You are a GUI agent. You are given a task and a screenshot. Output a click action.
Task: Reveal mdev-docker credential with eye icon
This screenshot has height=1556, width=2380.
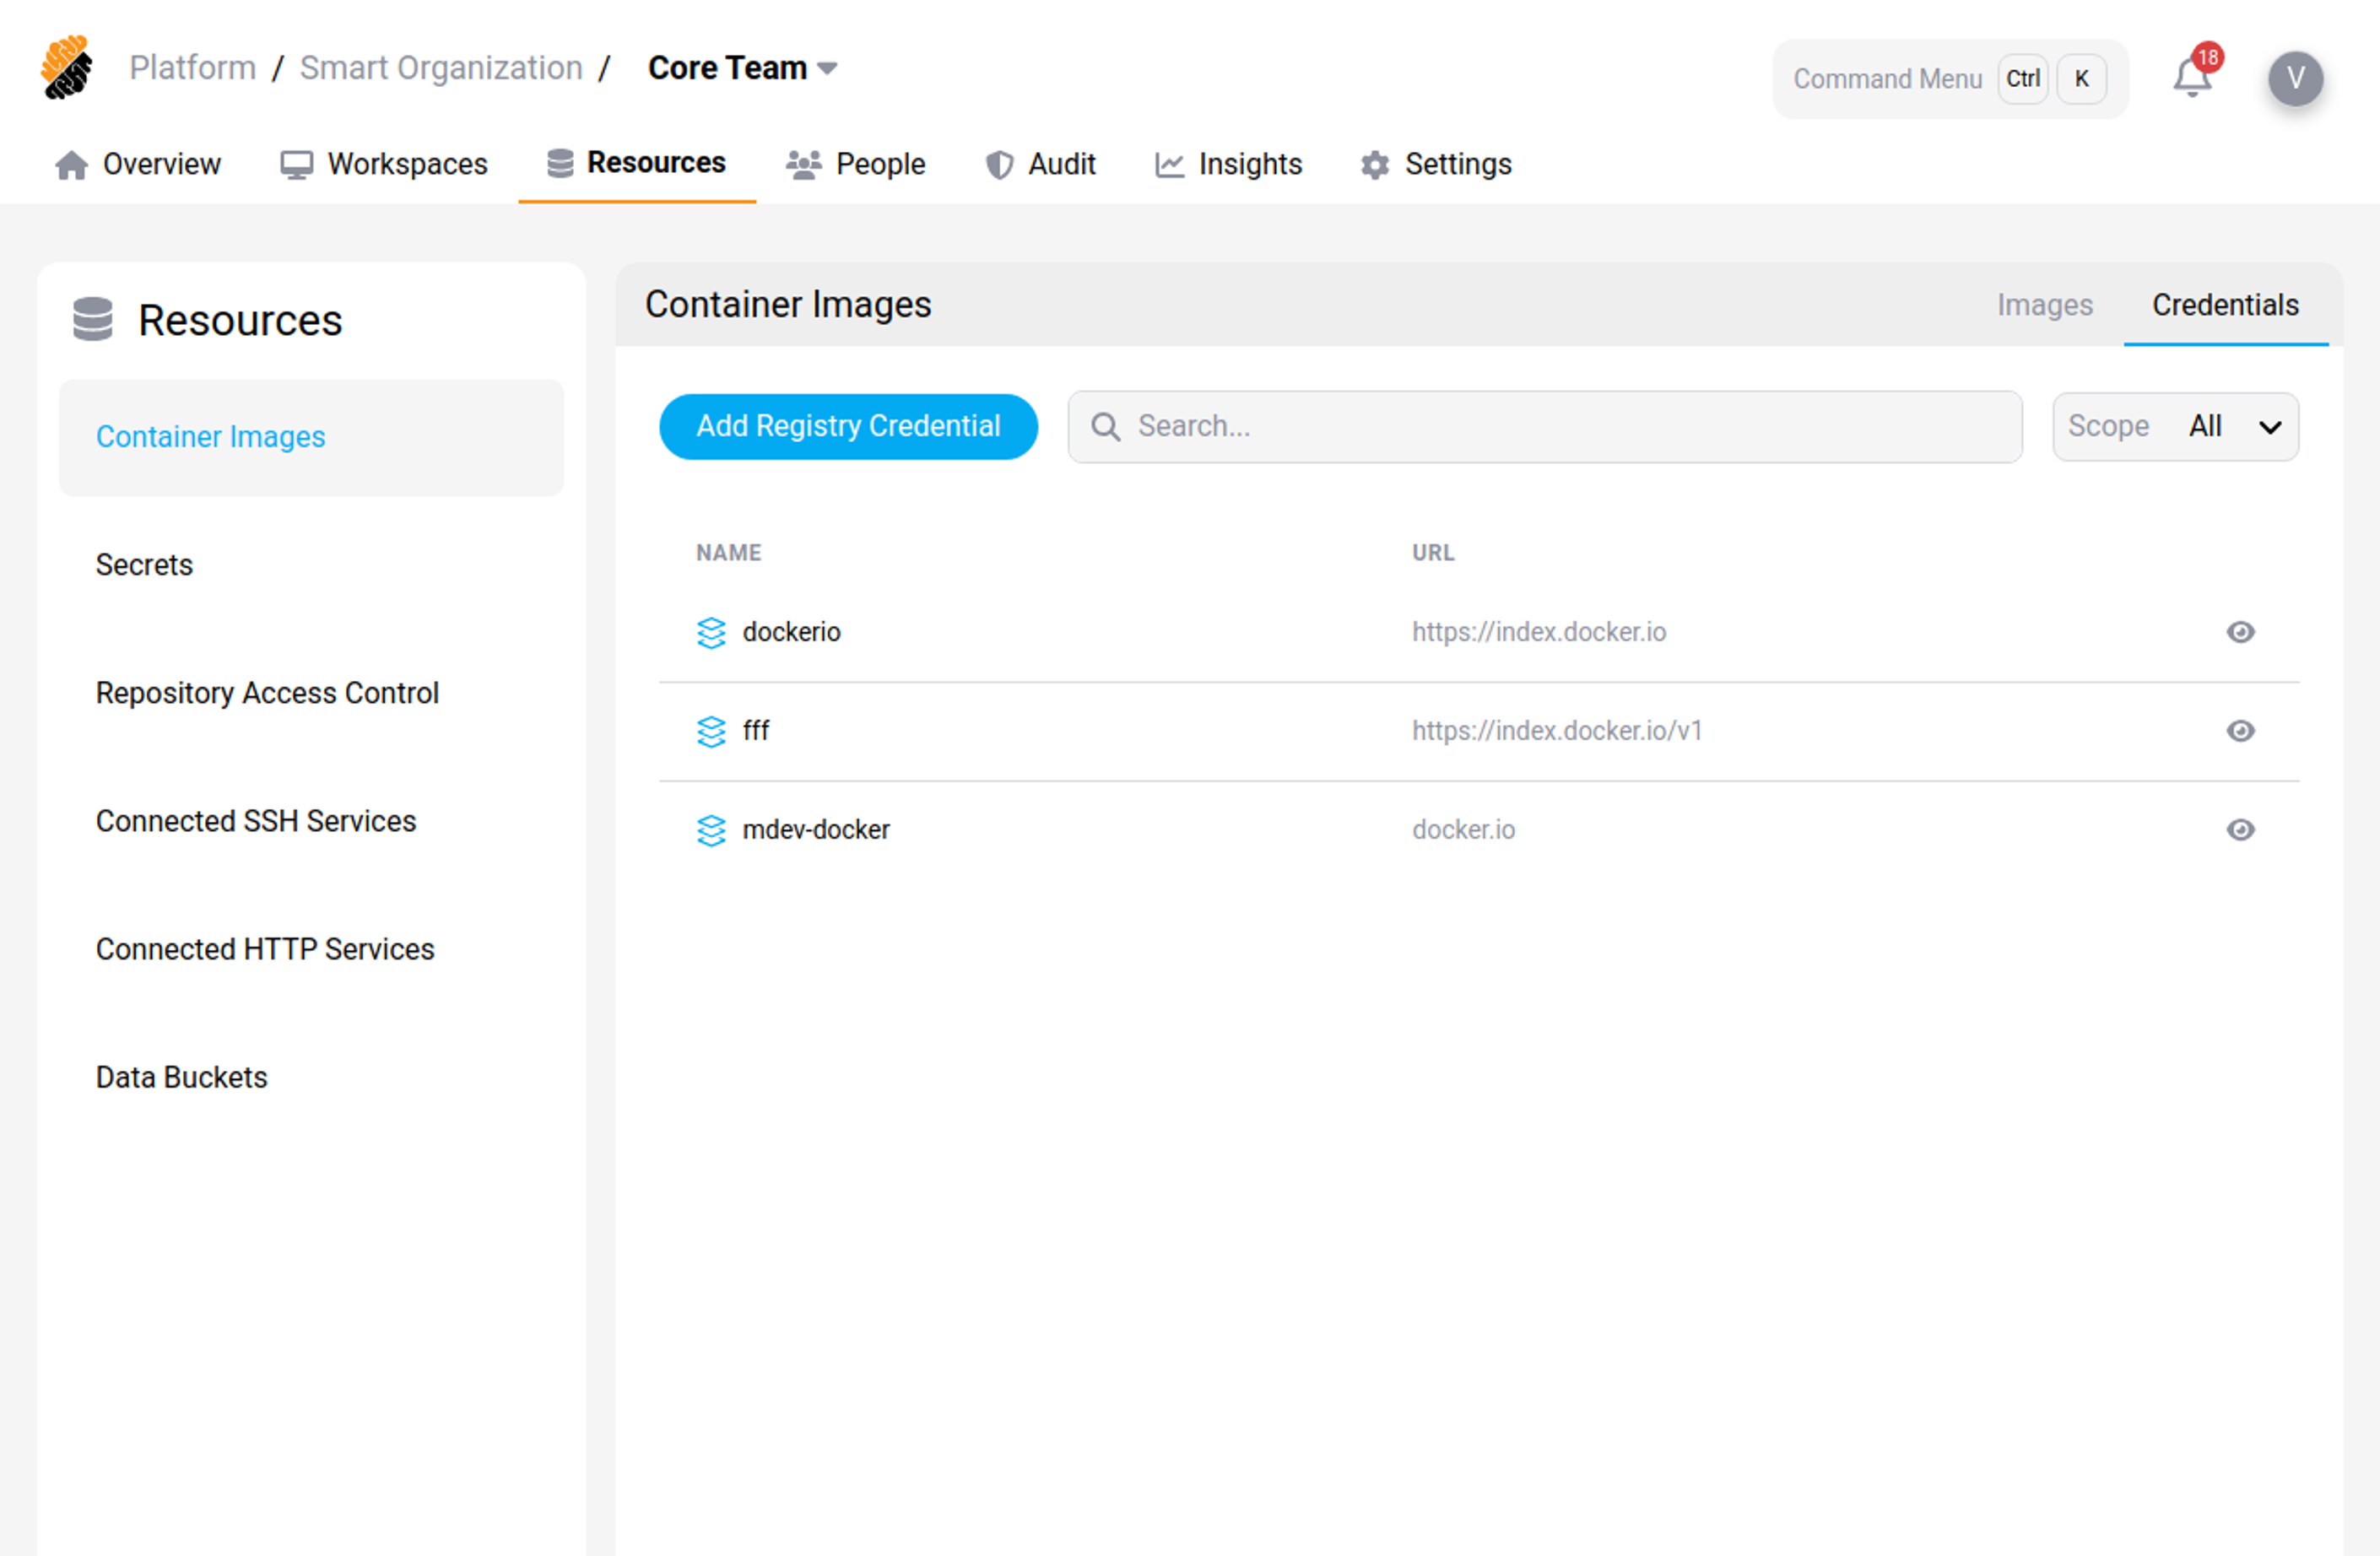pyautogui.click(x=2240, y=830)
